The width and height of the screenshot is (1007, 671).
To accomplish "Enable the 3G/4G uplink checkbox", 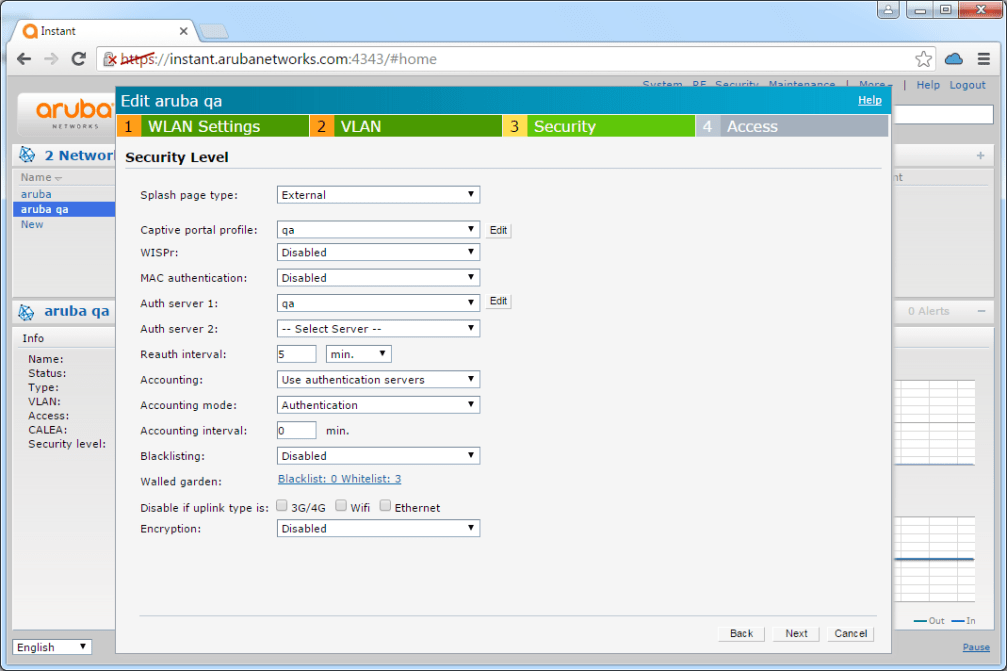I will coord(282,505).
